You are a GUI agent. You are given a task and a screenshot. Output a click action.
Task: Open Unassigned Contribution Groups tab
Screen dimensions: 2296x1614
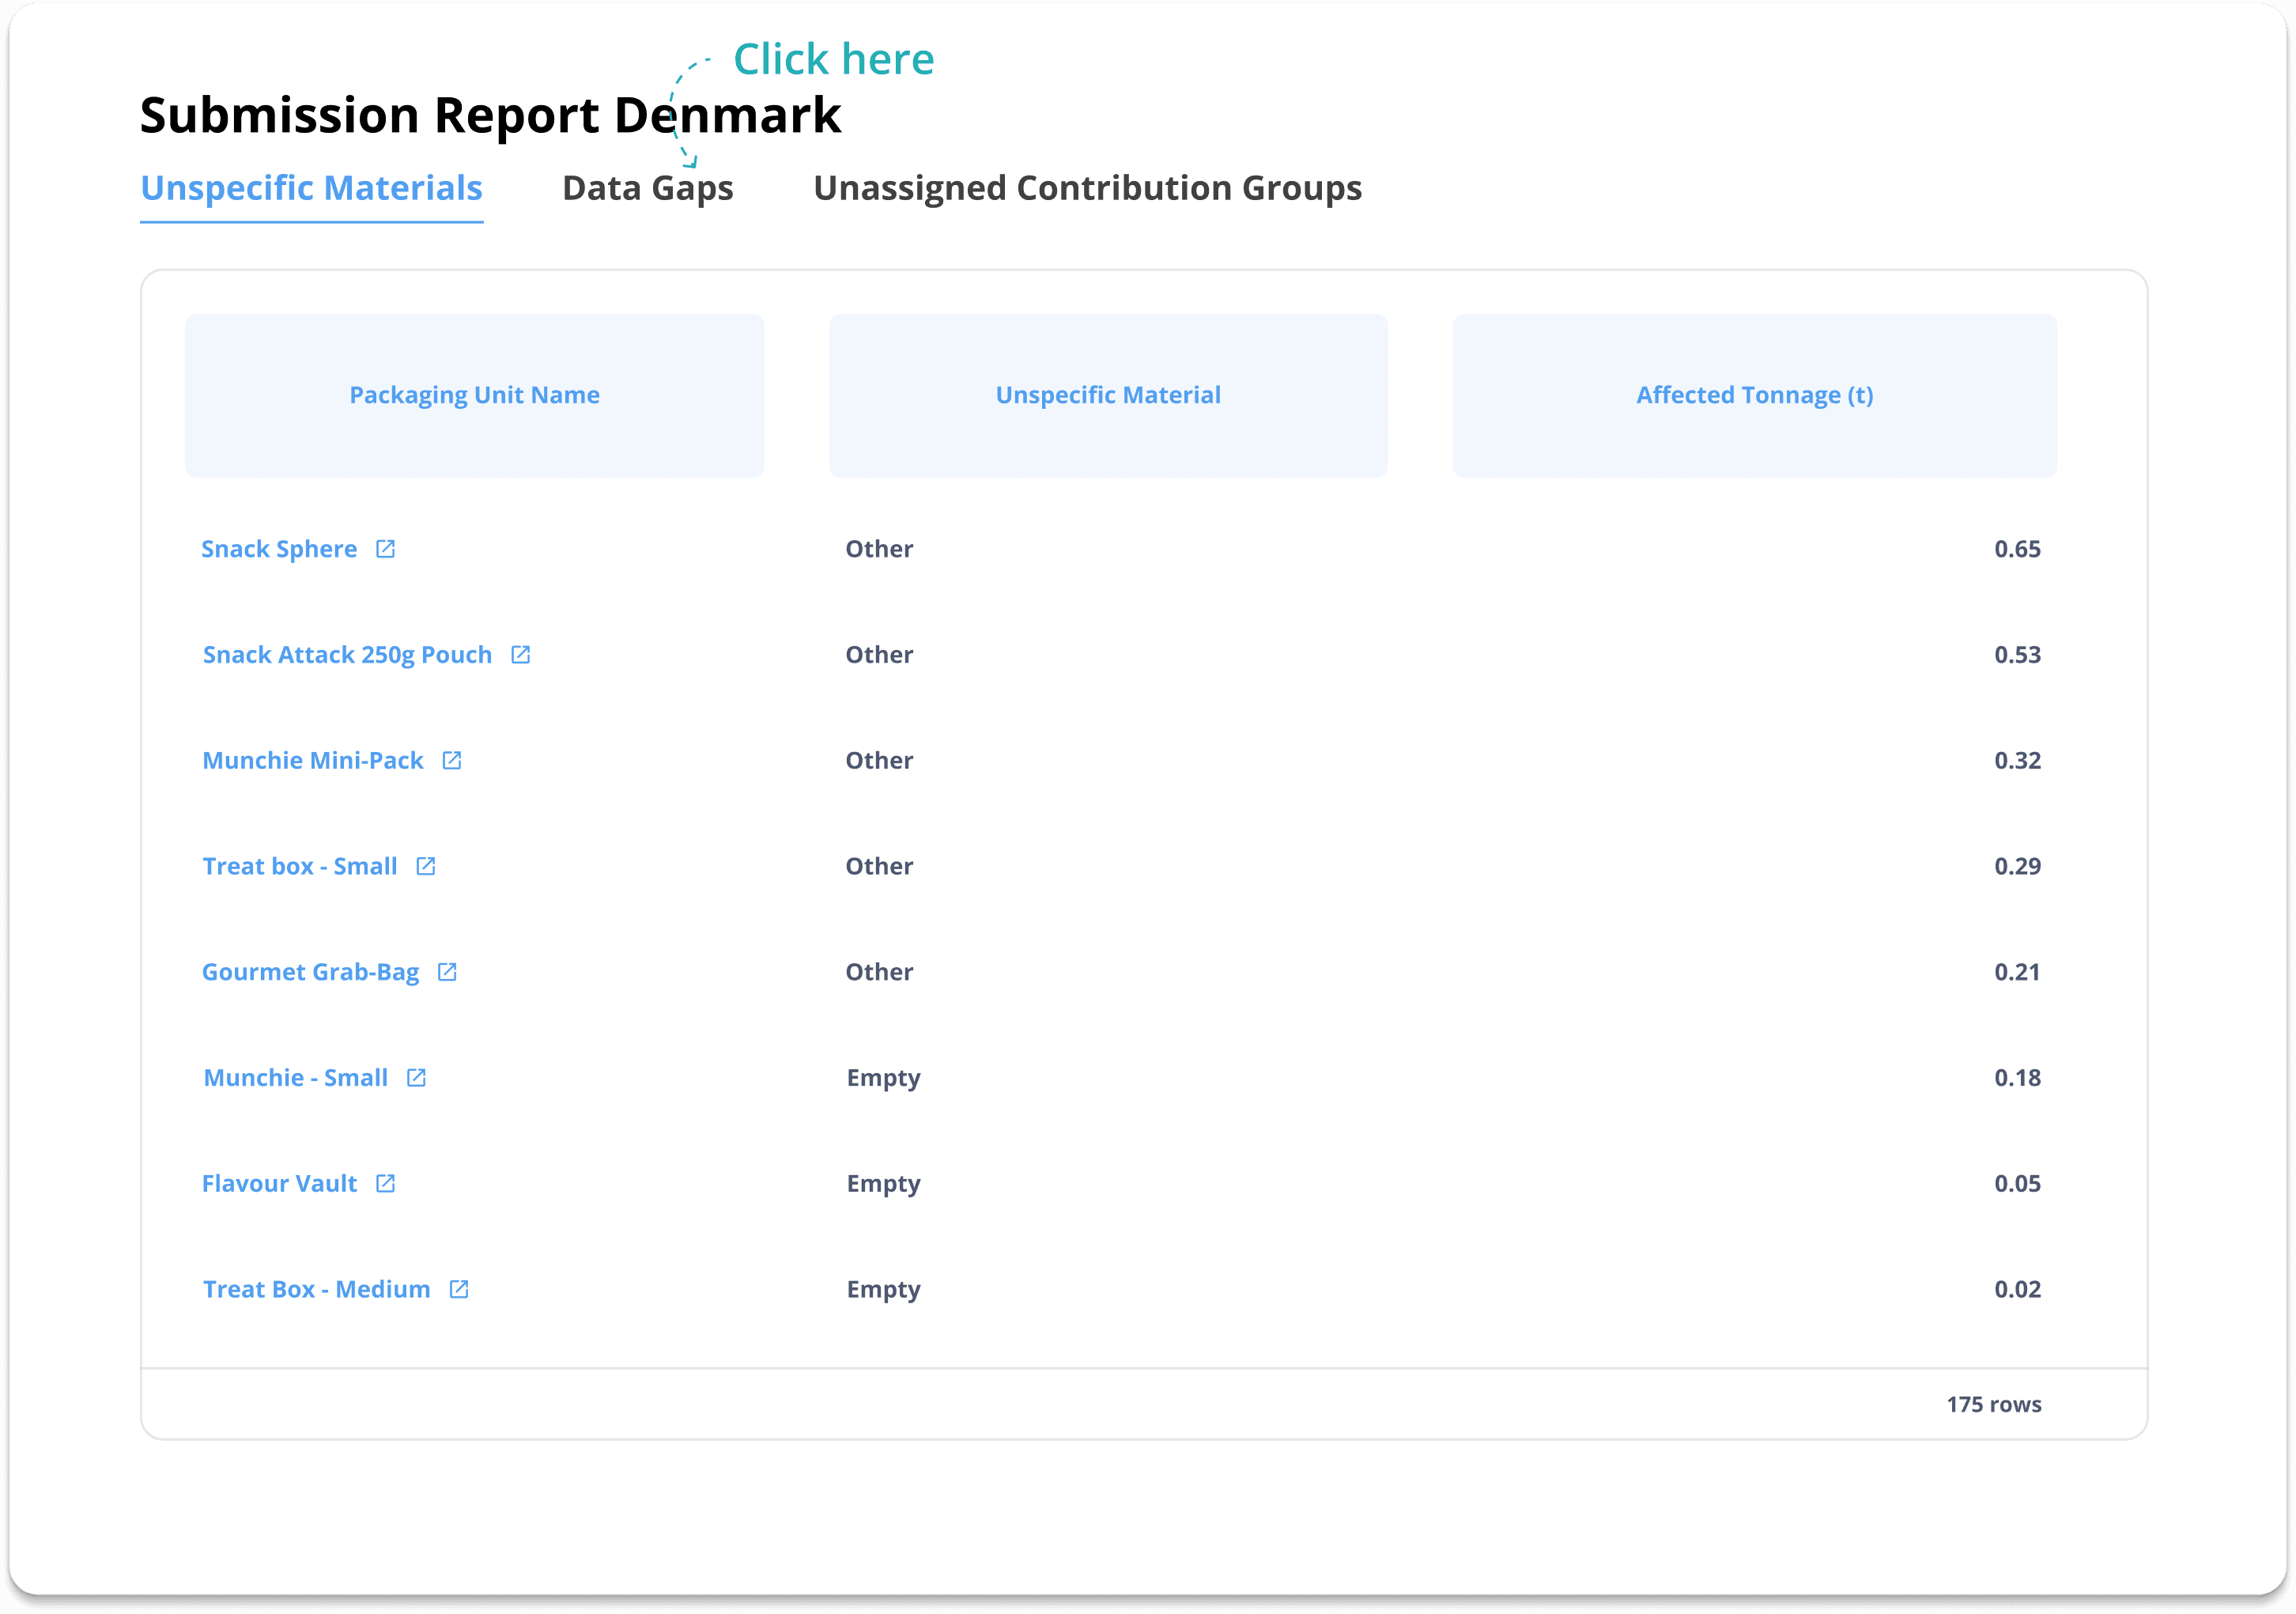coord(1087,188)
